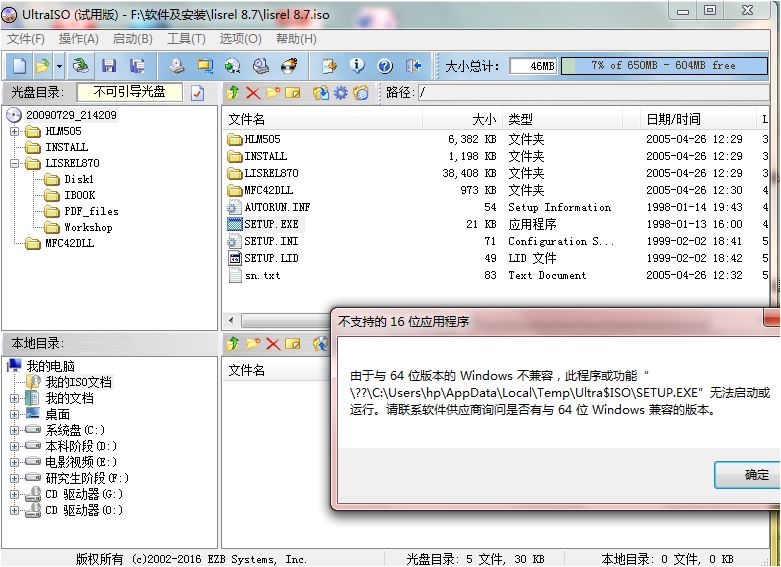Click the 文件名 header in local file list

click(277, 370)
